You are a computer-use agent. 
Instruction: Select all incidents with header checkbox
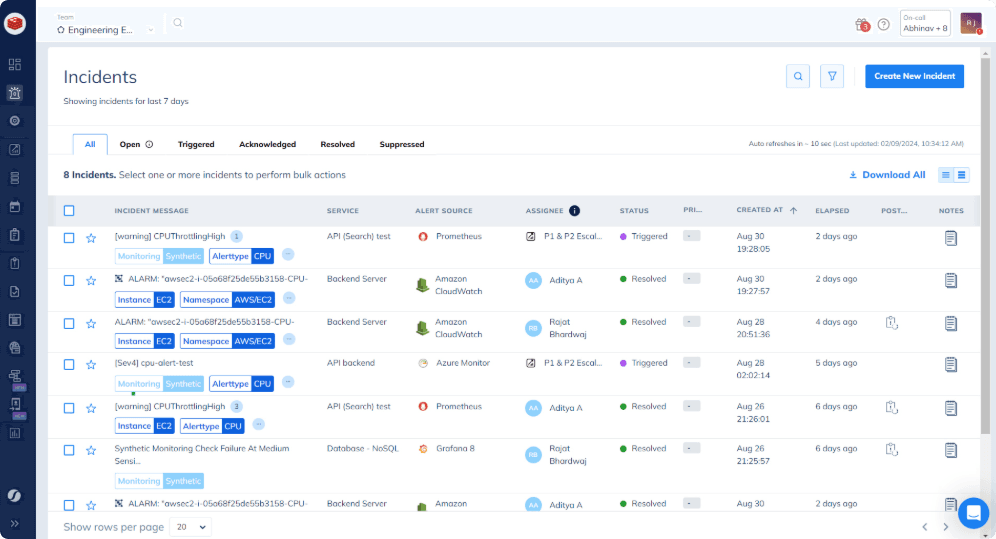(x=69, y=211)
